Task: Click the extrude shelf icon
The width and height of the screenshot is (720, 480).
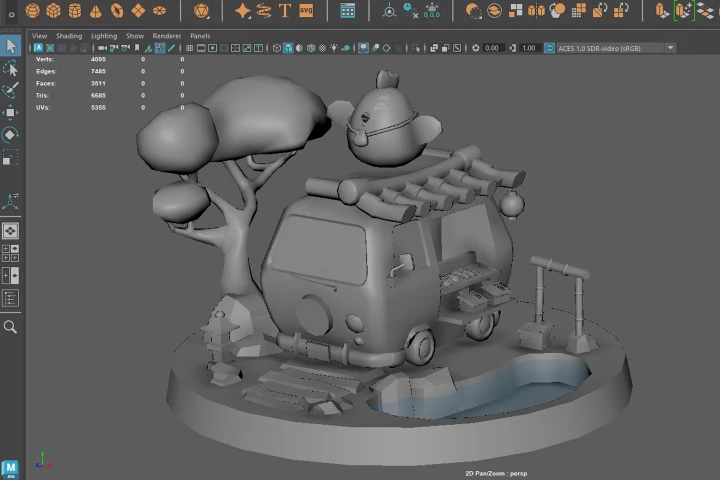Action: coord(662,11)
